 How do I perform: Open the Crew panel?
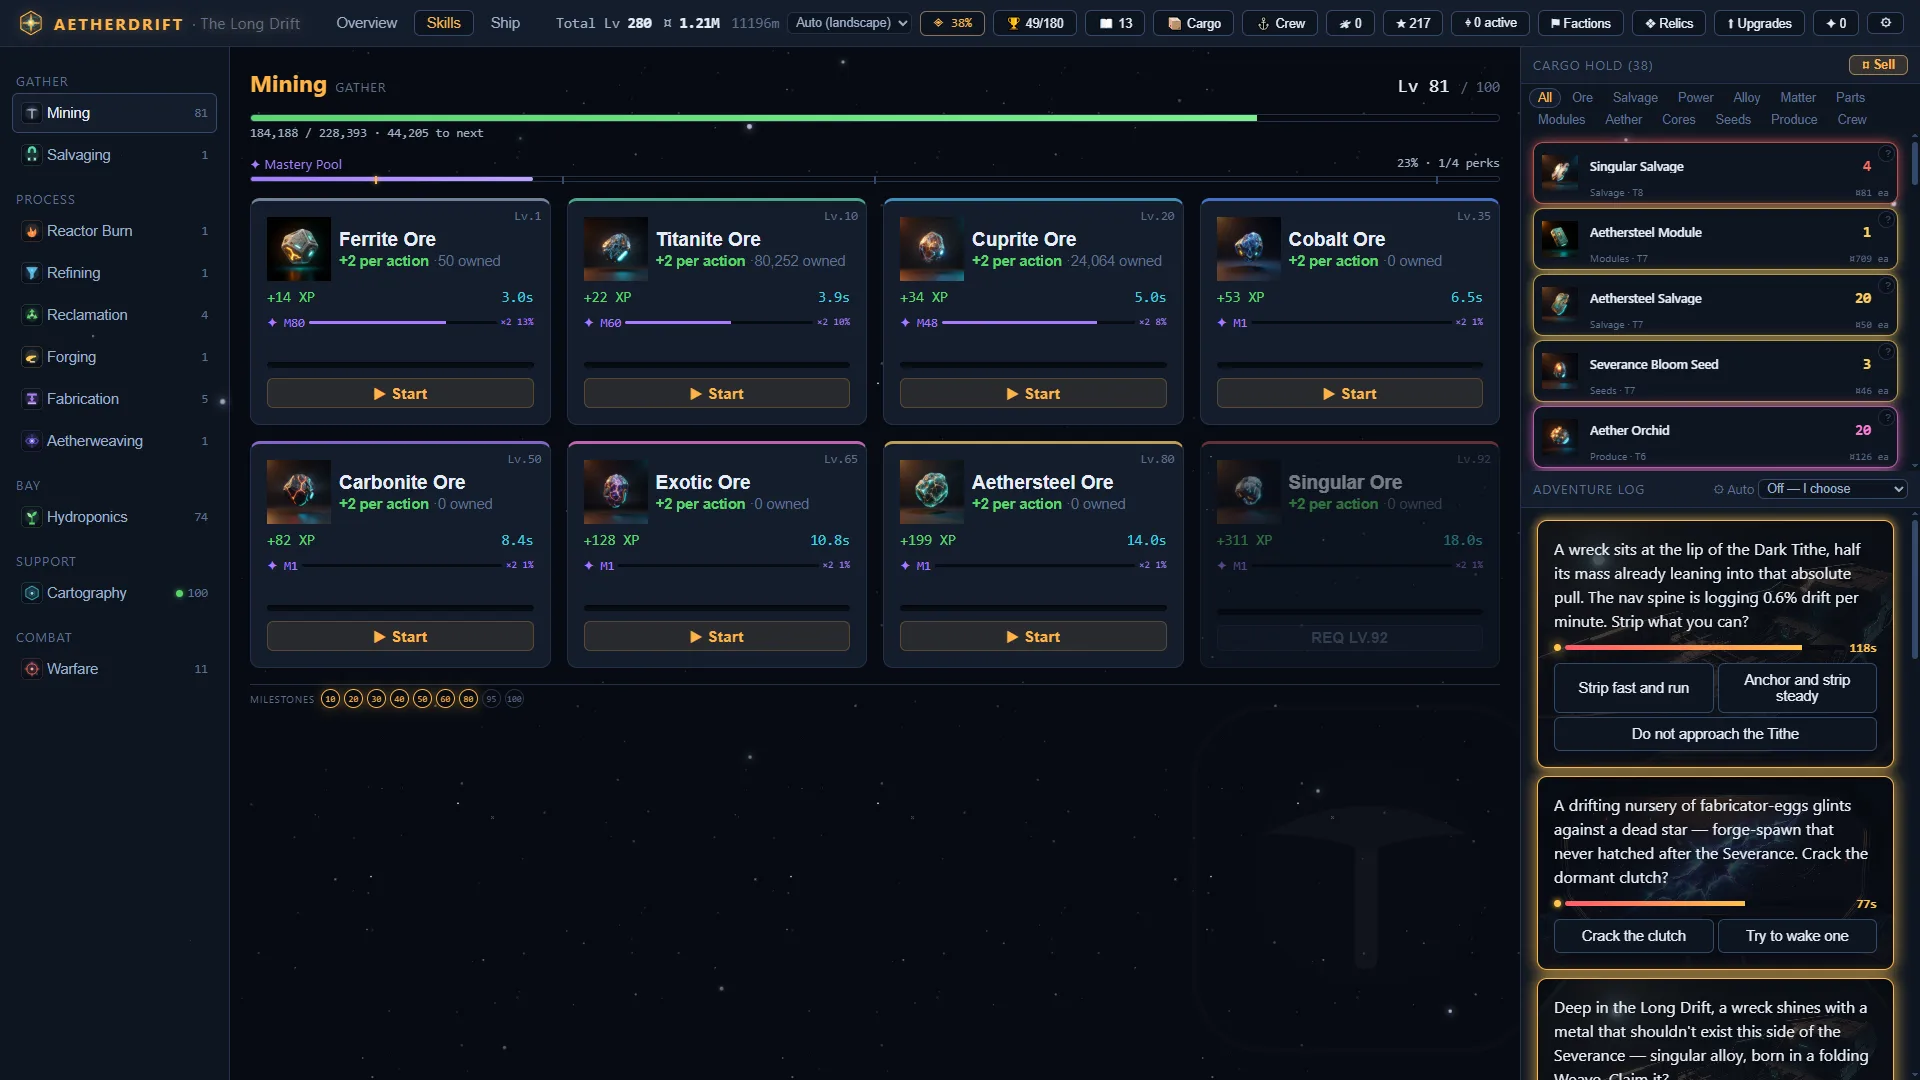point(1280,23)
